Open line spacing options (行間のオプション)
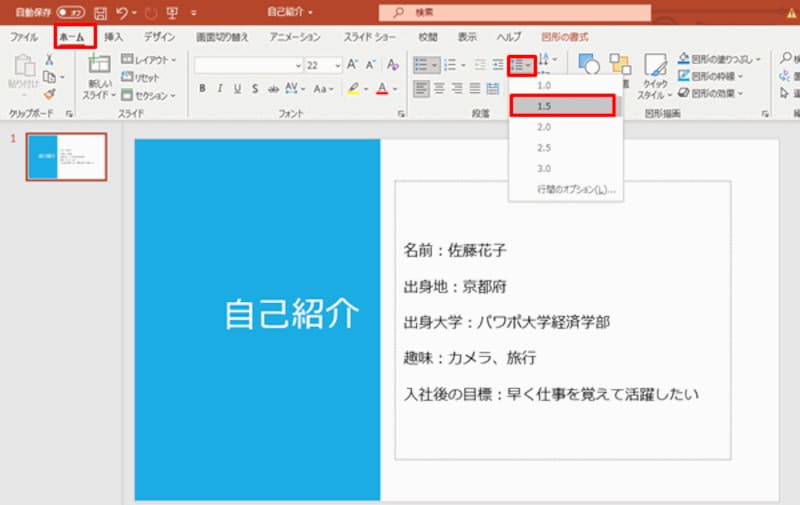 (x=565, y=190)
